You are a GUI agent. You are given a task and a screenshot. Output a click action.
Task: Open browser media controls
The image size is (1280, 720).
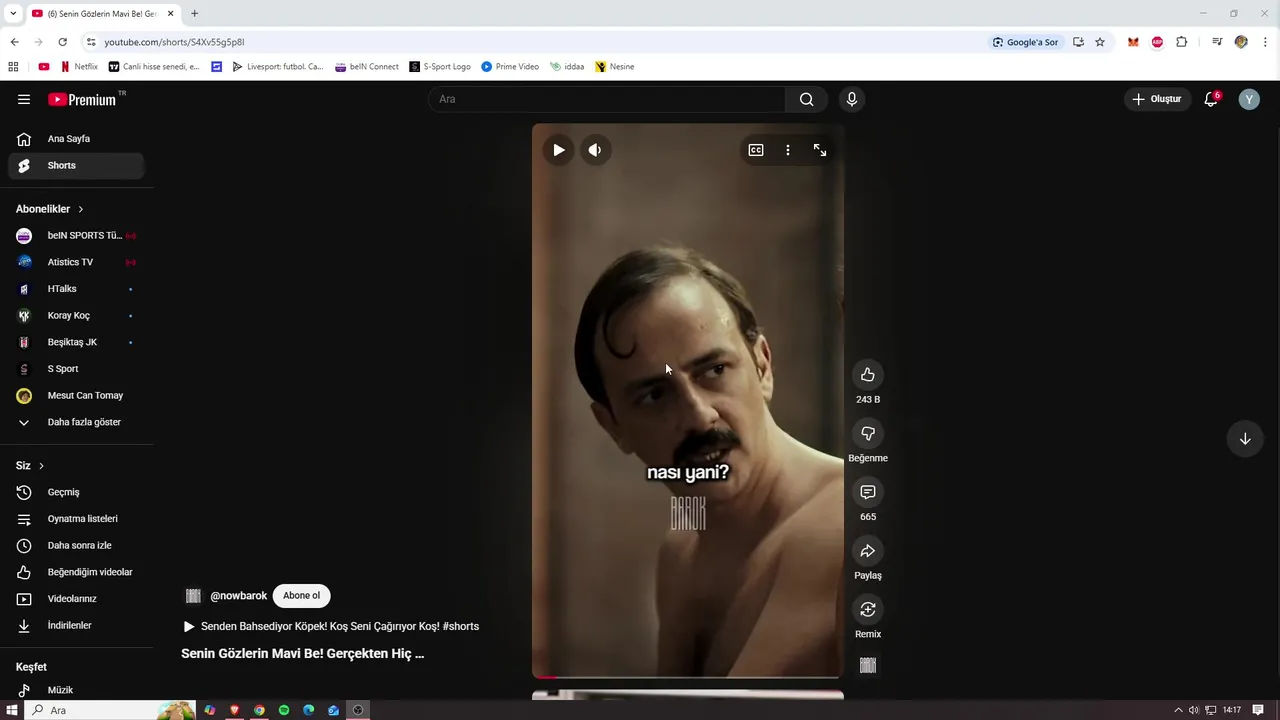1217,42
